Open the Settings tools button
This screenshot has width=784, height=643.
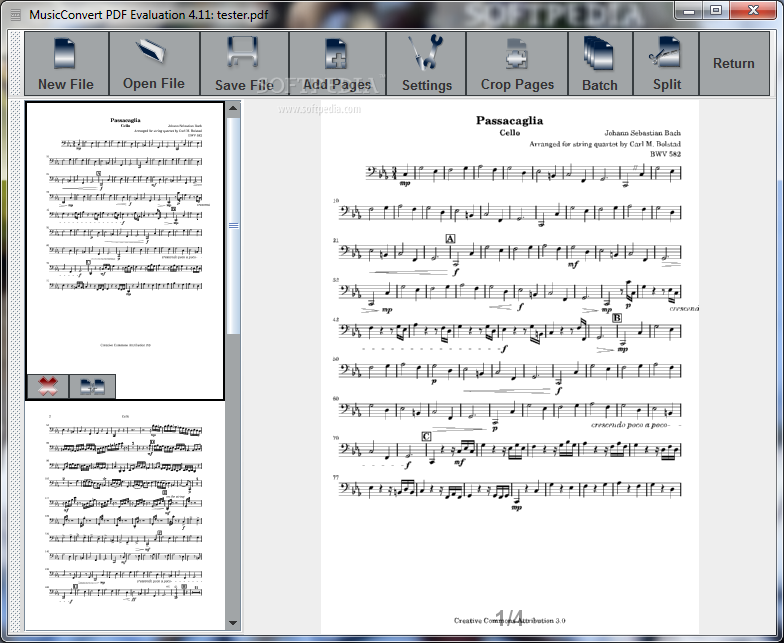tap(426, 64)
